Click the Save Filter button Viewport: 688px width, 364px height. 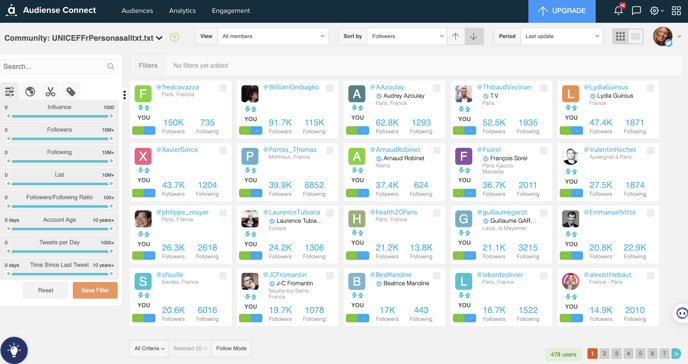[95, 290]
